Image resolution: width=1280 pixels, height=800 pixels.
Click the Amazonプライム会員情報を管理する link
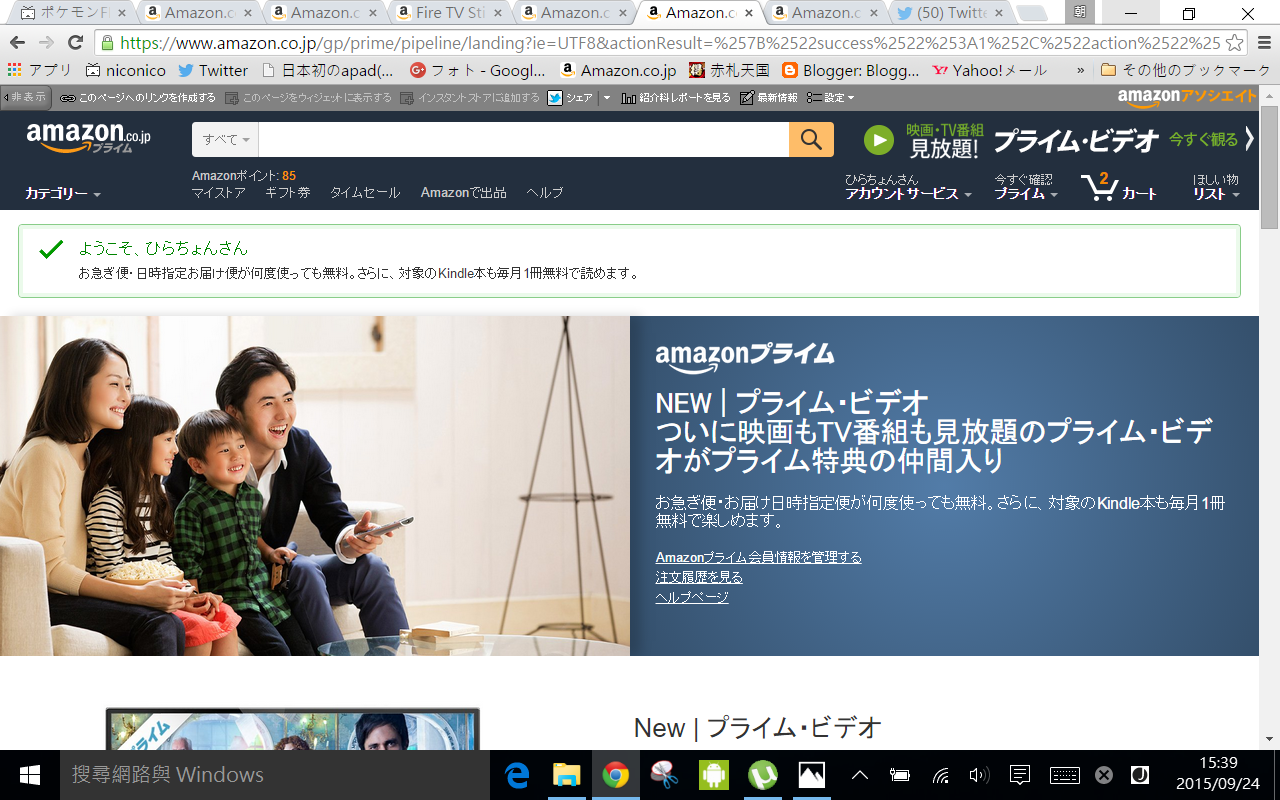[758, 557]
